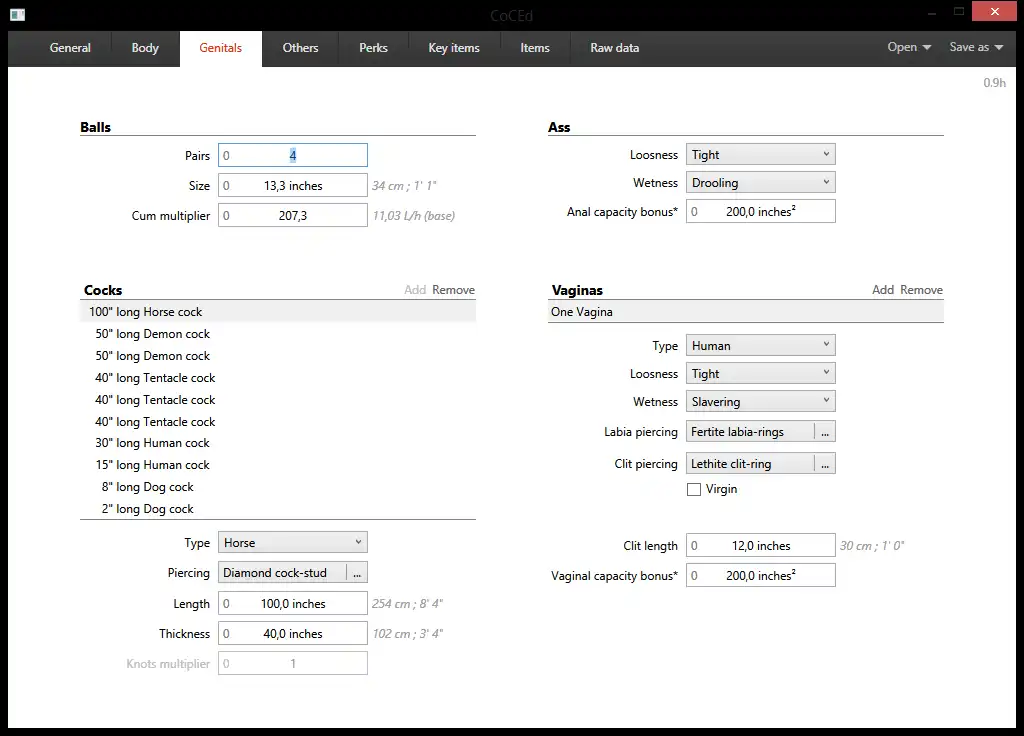Select the Genitals tab
This screenshot has width=1024, height=736.
[221, 48]
